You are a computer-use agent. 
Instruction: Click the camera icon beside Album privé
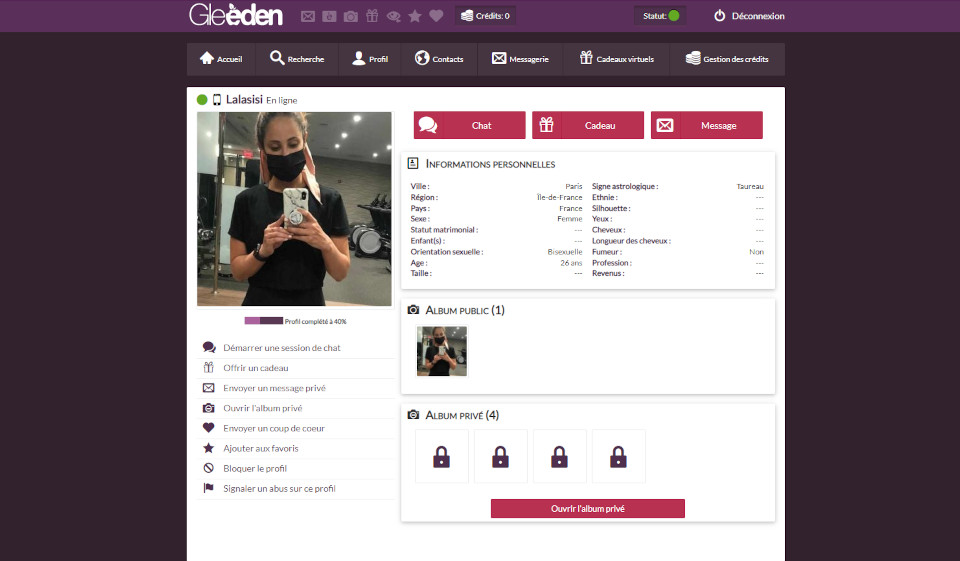coord(413,415)
